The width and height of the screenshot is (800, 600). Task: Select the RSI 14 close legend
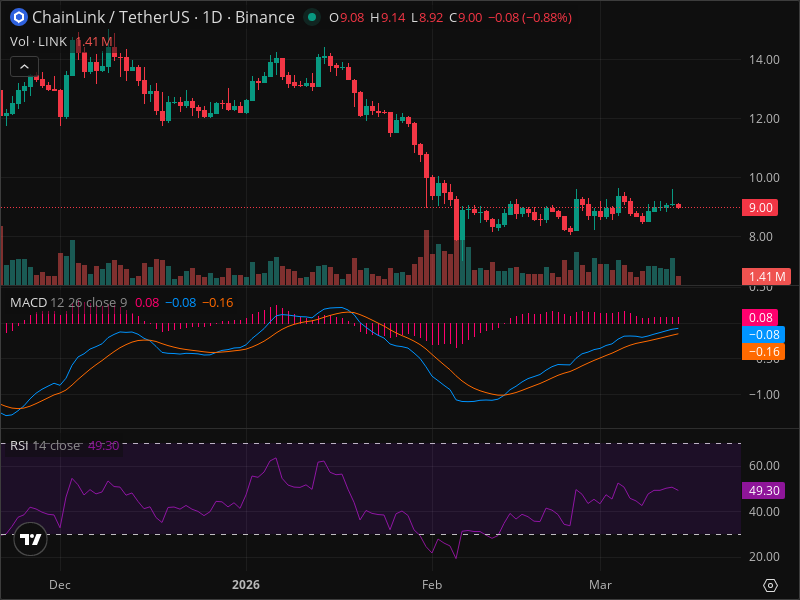[x=45, y=445]
